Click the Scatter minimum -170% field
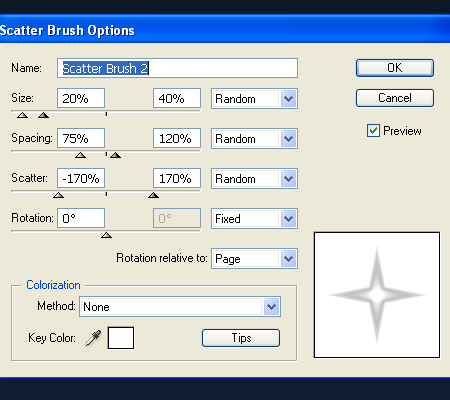Viewport: 450px width, 400px height. 81,178
